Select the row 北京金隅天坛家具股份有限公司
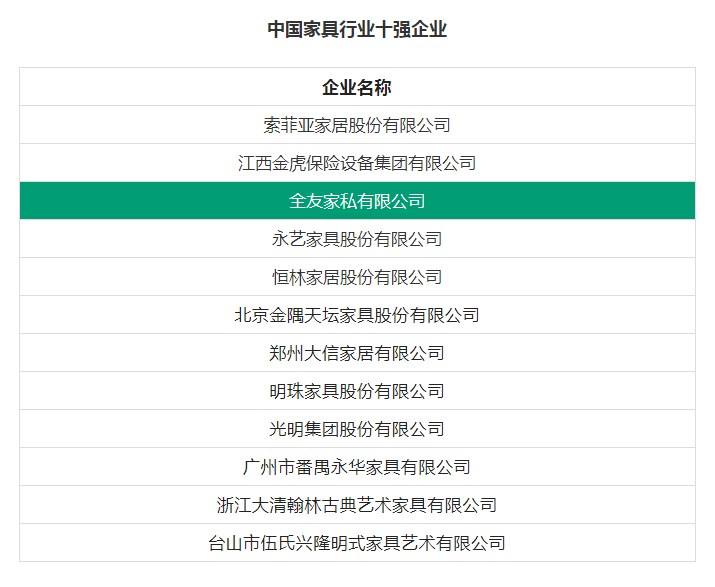Screen dimensions: 715x587 [358, 315]
